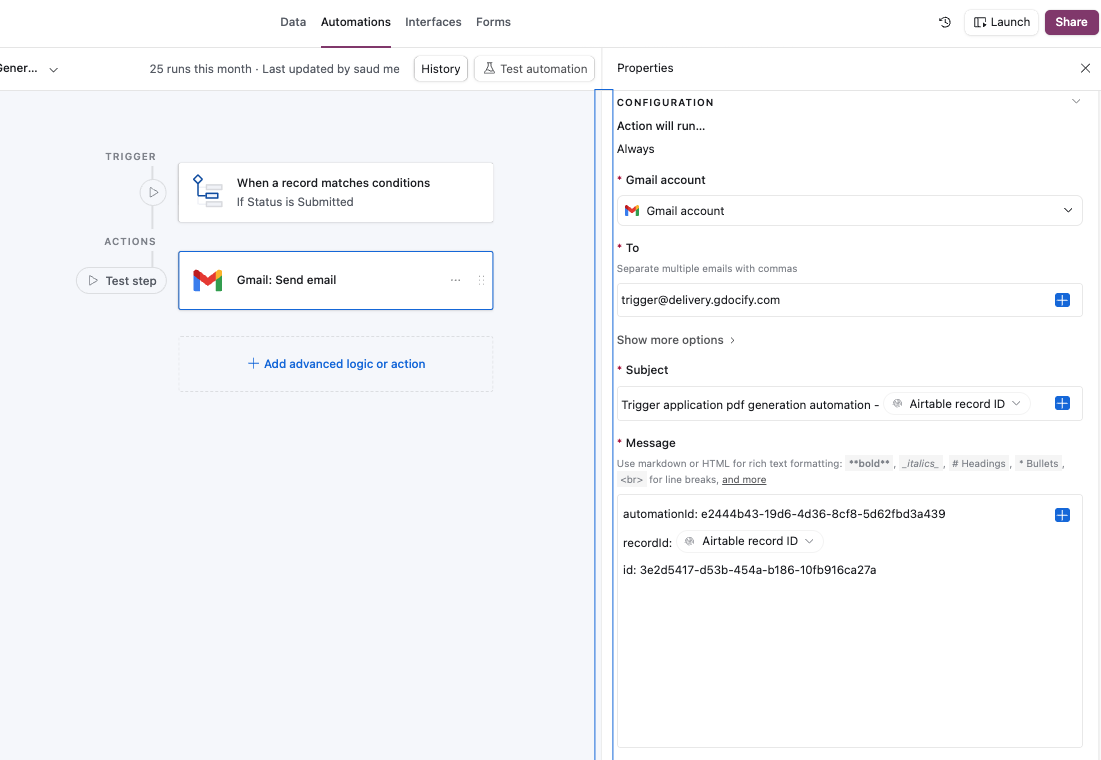1101x760 pixels.
Task: Open the Forms tab
Action: (x=493, y=22)
